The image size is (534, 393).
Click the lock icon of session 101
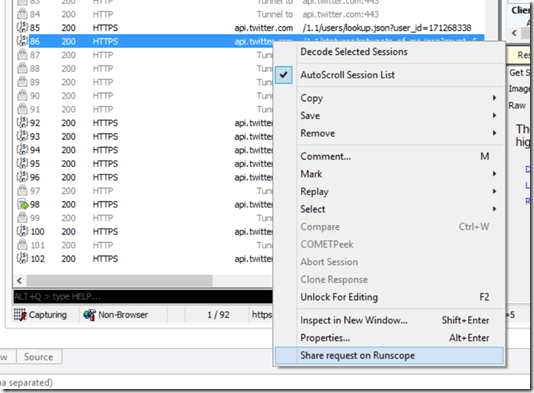pyautogui.click(x=22, y=245)
